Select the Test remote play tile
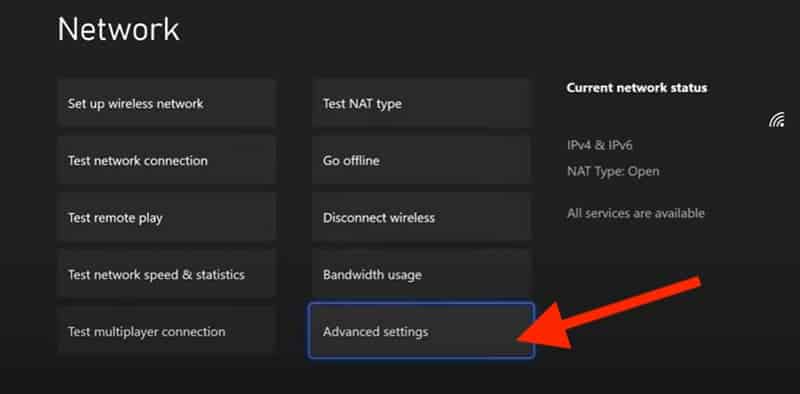The width and height of the screenshot is (800, 394). click(x=166, y=218)
